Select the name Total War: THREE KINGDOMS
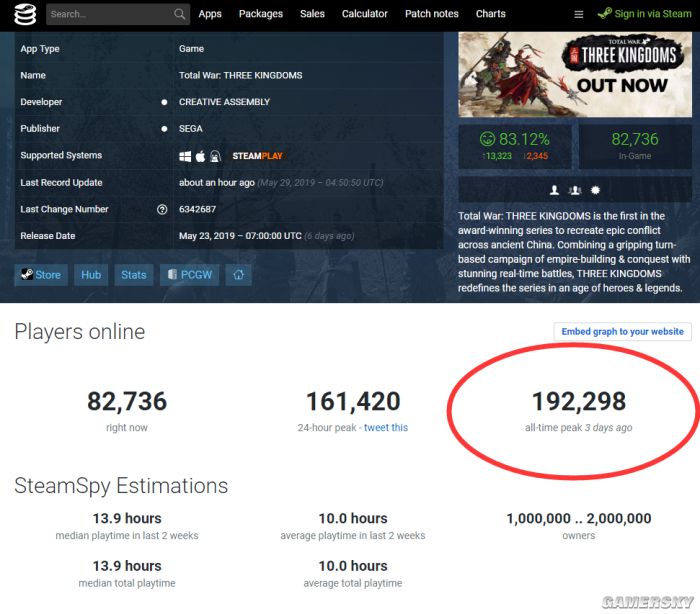The width and height of the screenshot is (700, 614). point(241,75)
